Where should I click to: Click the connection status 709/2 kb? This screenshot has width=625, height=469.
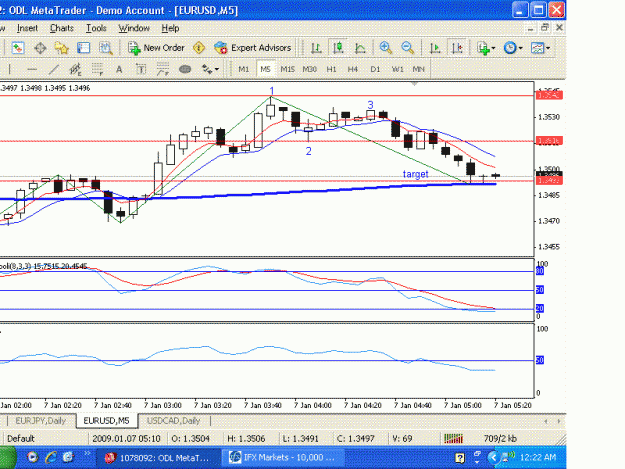tap(500, 439)
